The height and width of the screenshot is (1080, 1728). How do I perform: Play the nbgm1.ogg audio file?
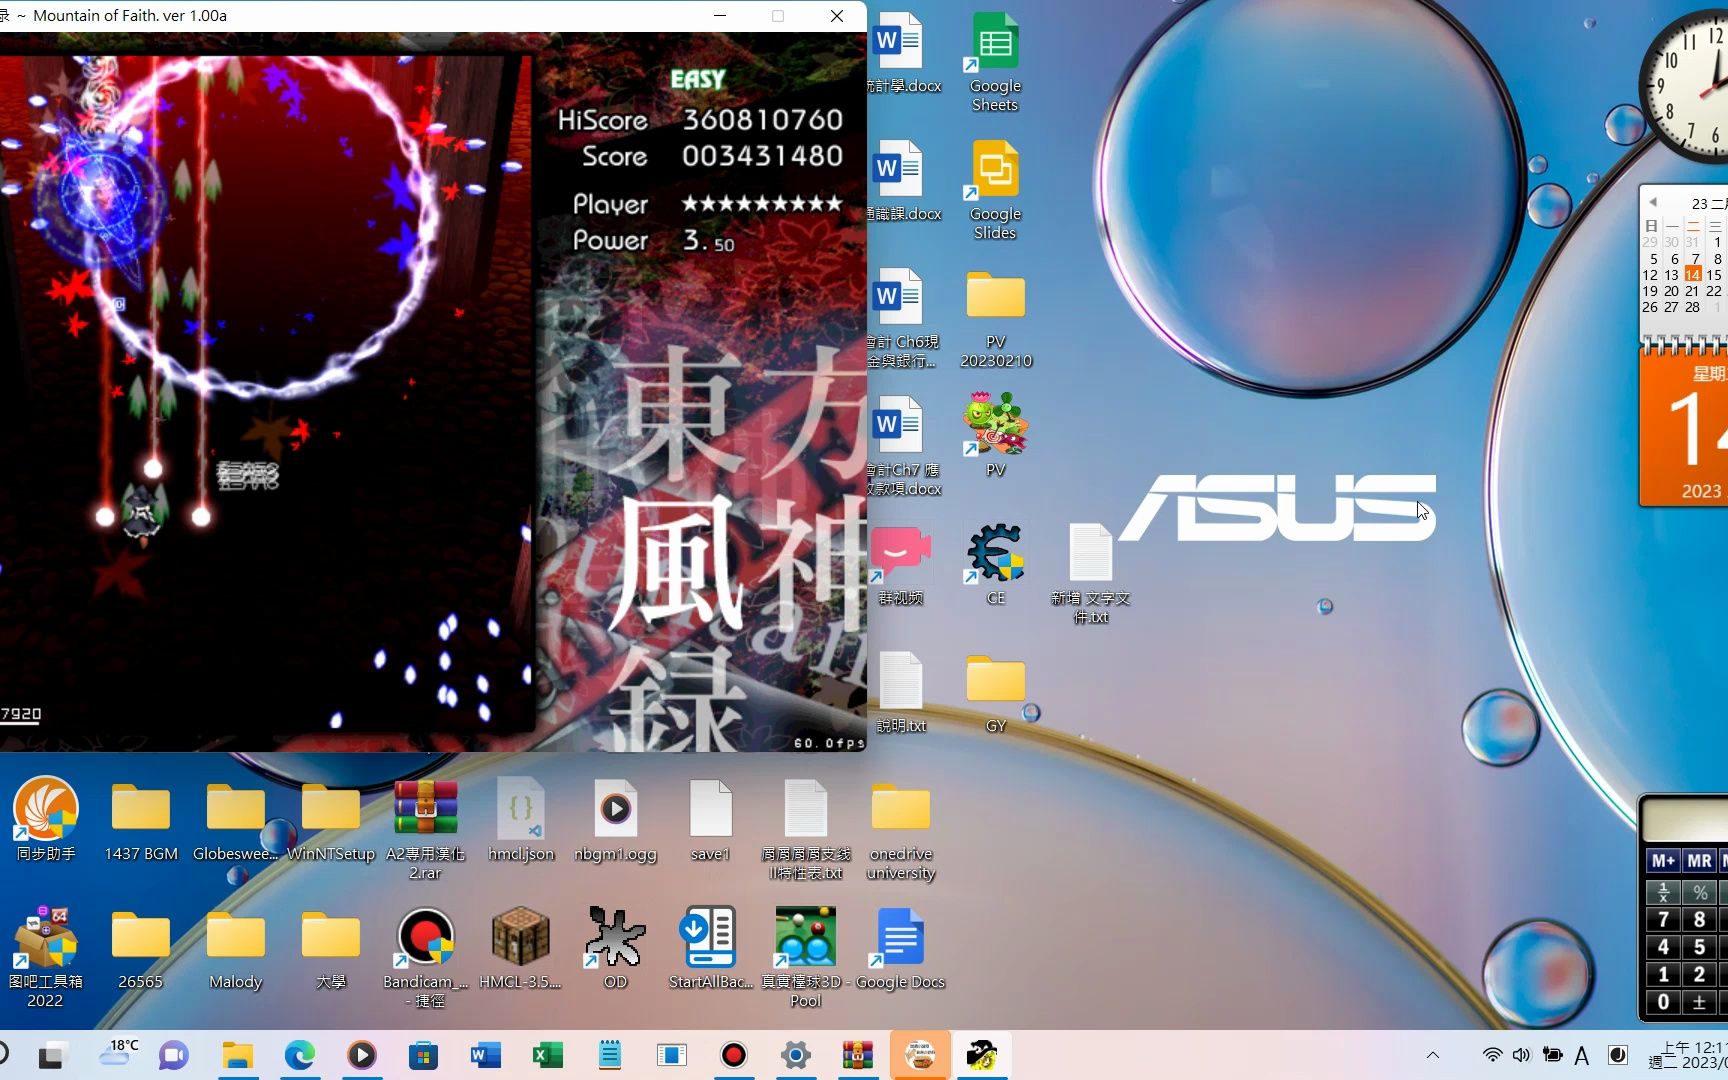[615, 819]
